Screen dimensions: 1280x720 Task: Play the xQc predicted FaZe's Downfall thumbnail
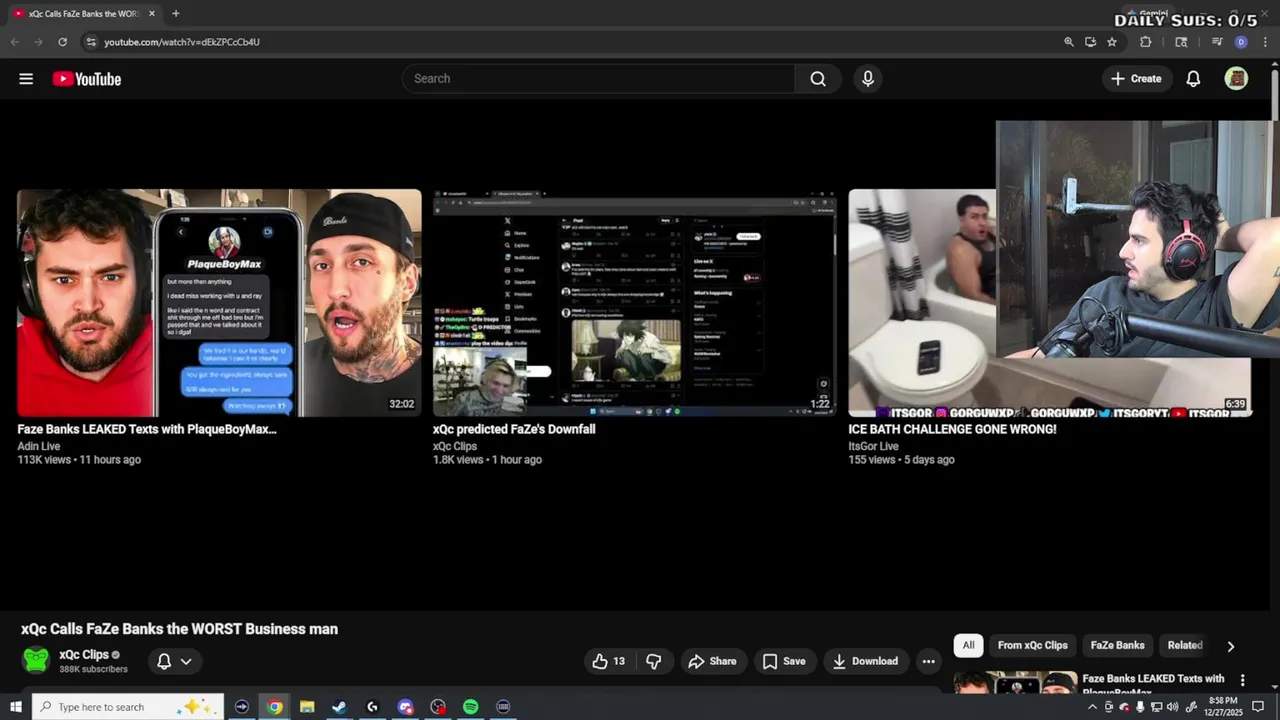point(634,303)
